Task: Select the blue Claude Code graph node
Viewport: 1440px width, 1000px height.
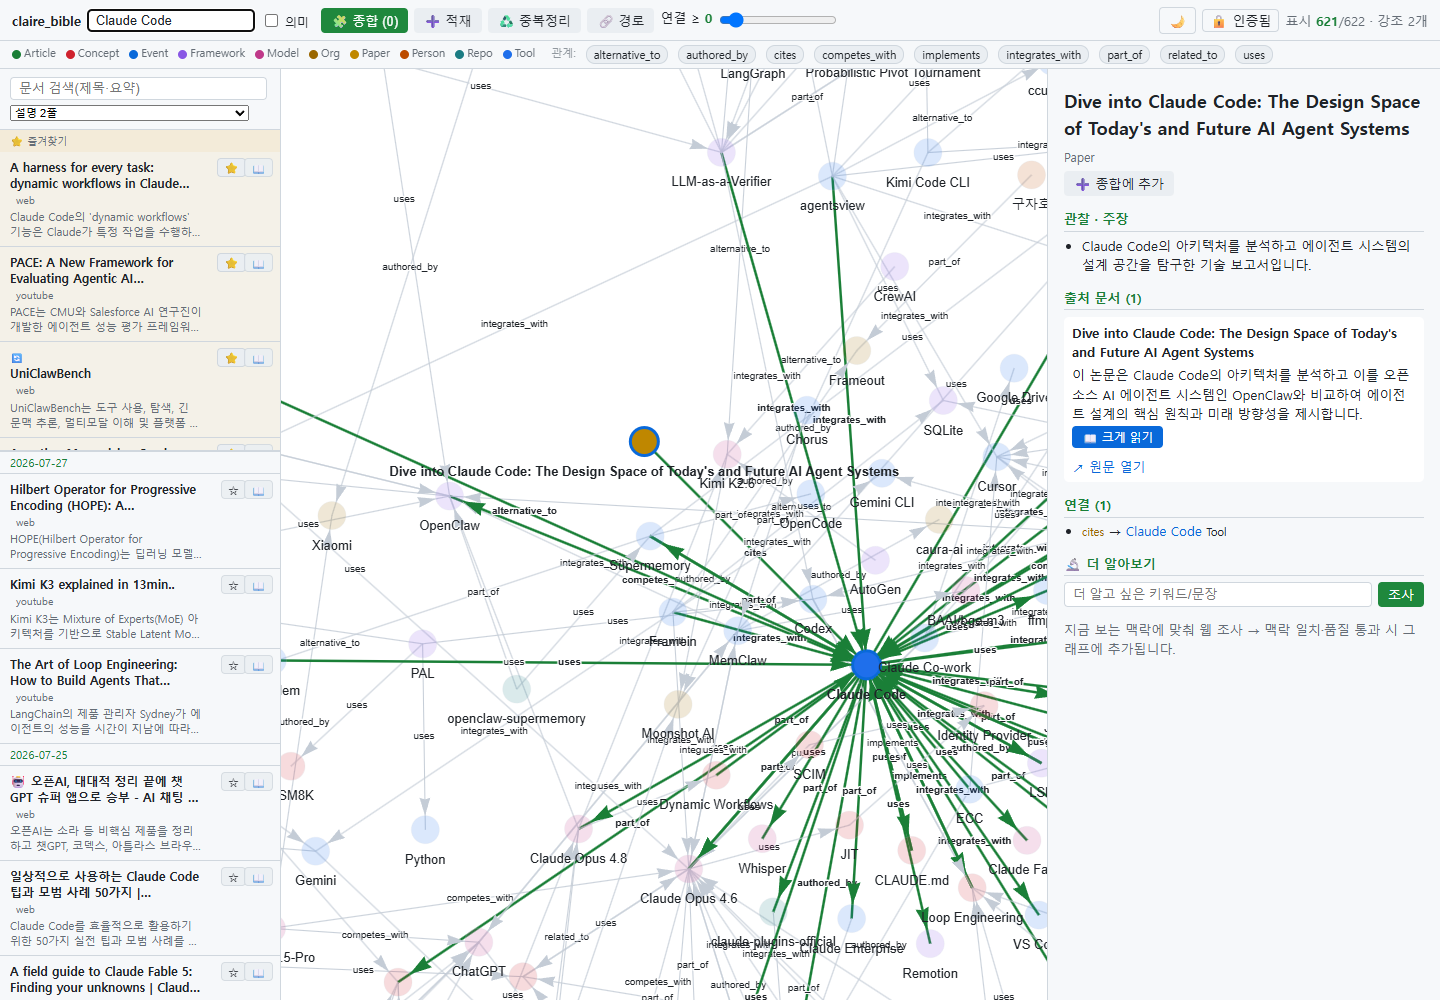Action: [x=866, y=664]
